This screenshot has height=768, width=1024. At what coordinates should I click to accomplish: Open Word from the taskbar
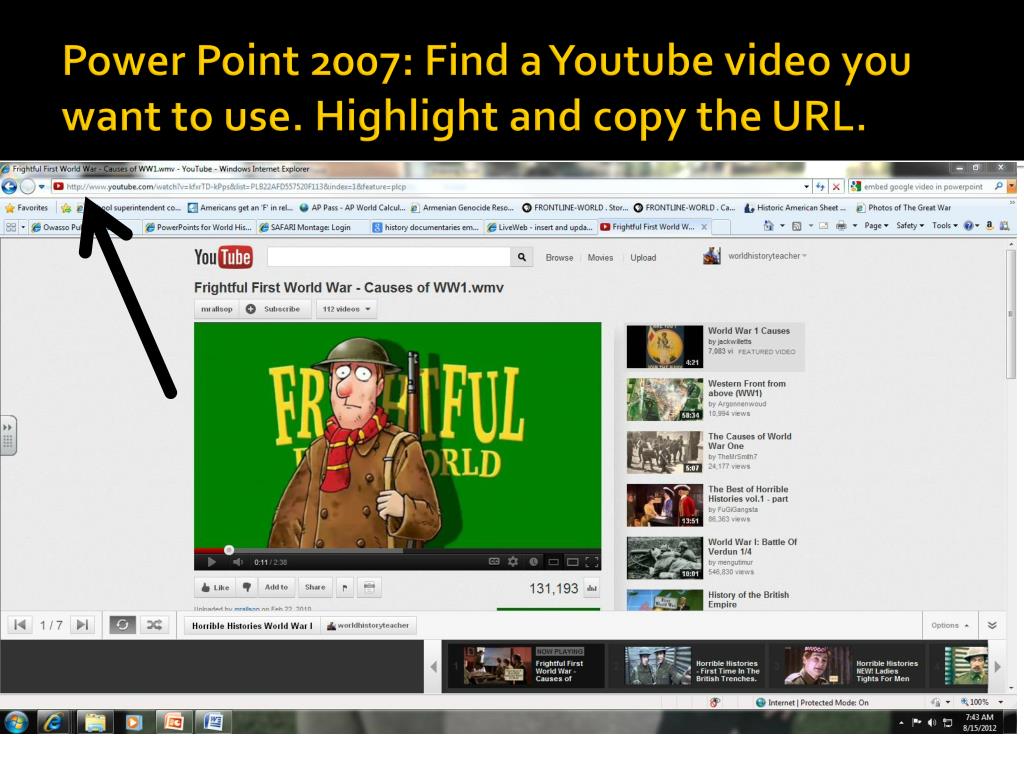tap(213, 722)
